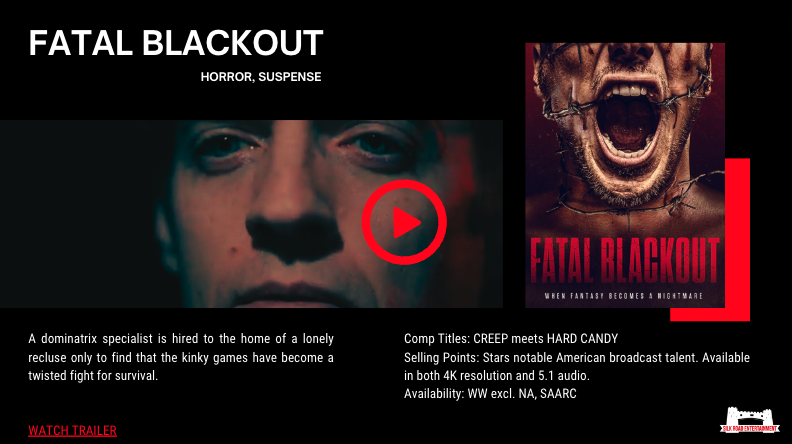Click the red rectangle behind the poster
This screenshot has height=444, width=792.
[737, 239]
